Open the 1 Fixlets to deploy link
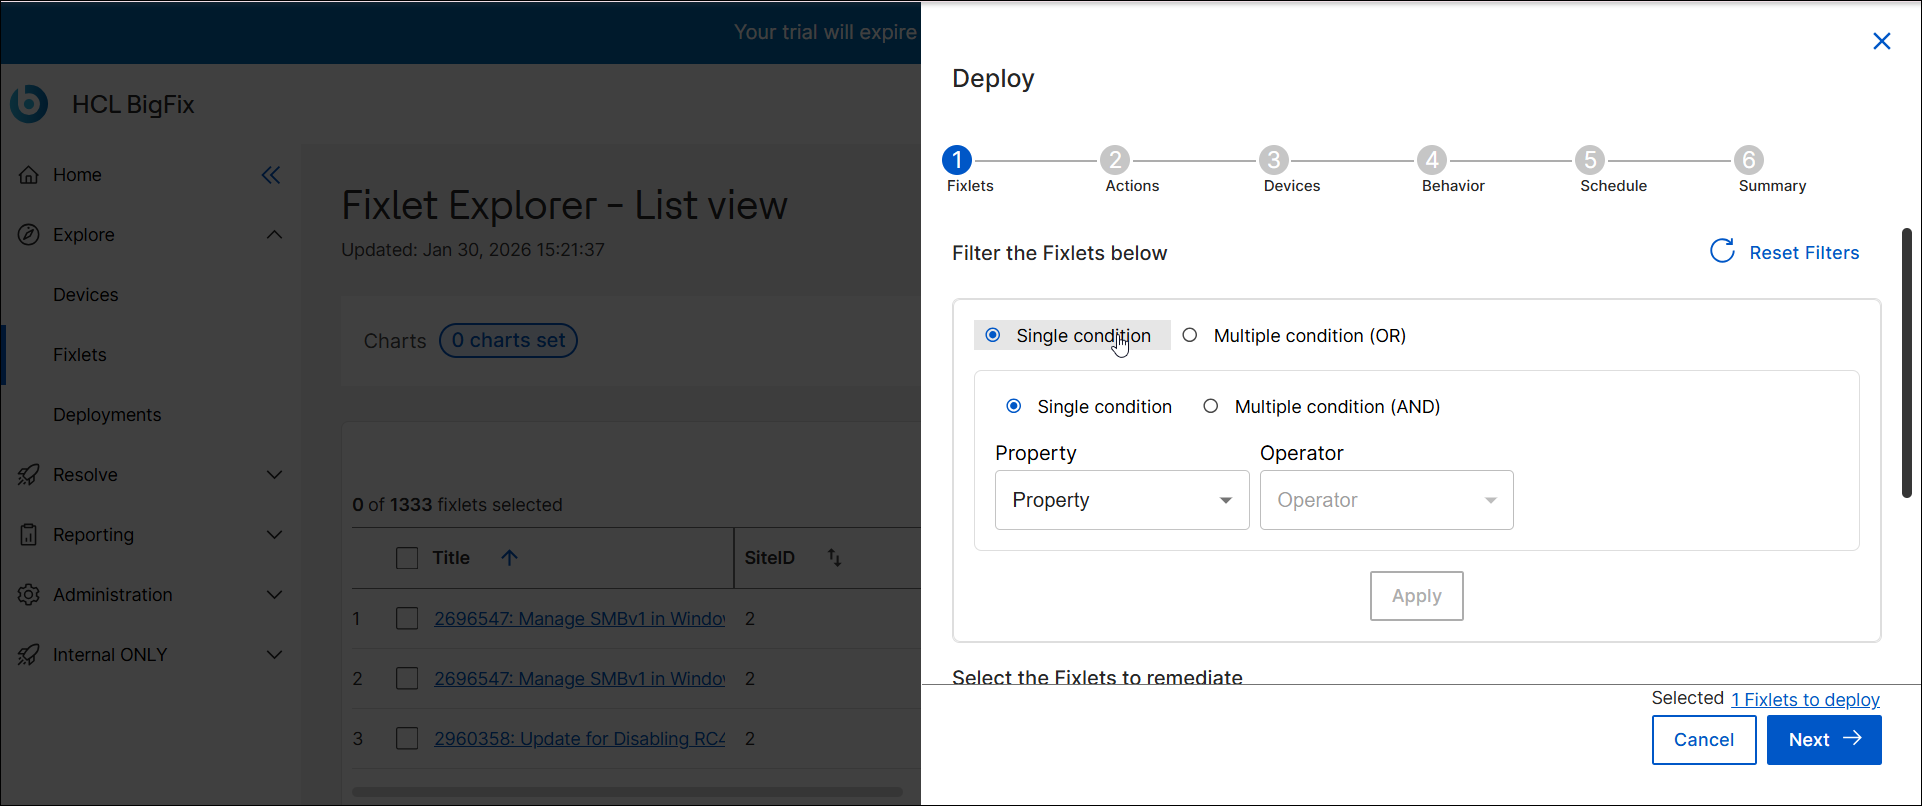The image size is (1922, 806). click(1805, 700)
